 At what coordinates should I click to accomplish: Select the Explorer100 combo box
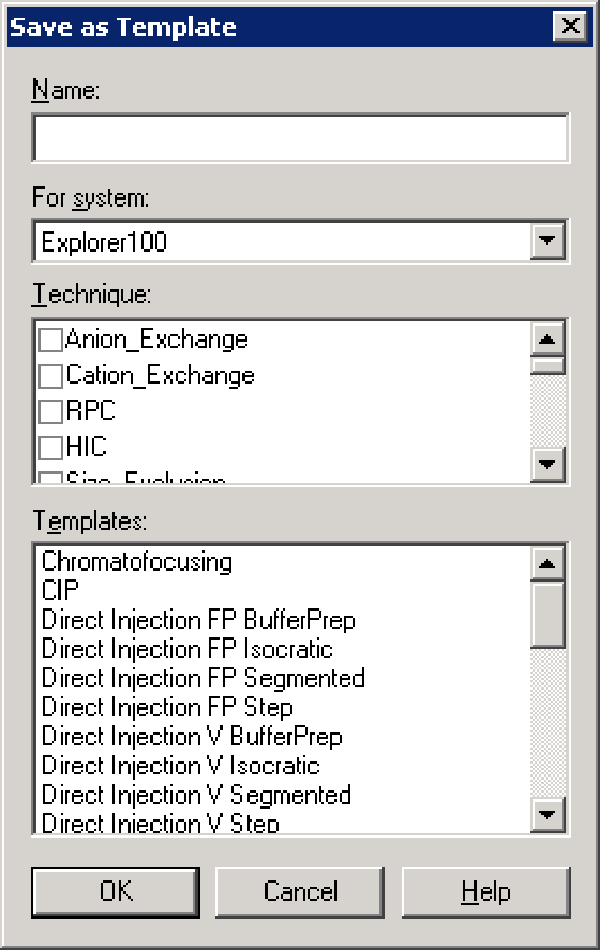pos(301,241)
